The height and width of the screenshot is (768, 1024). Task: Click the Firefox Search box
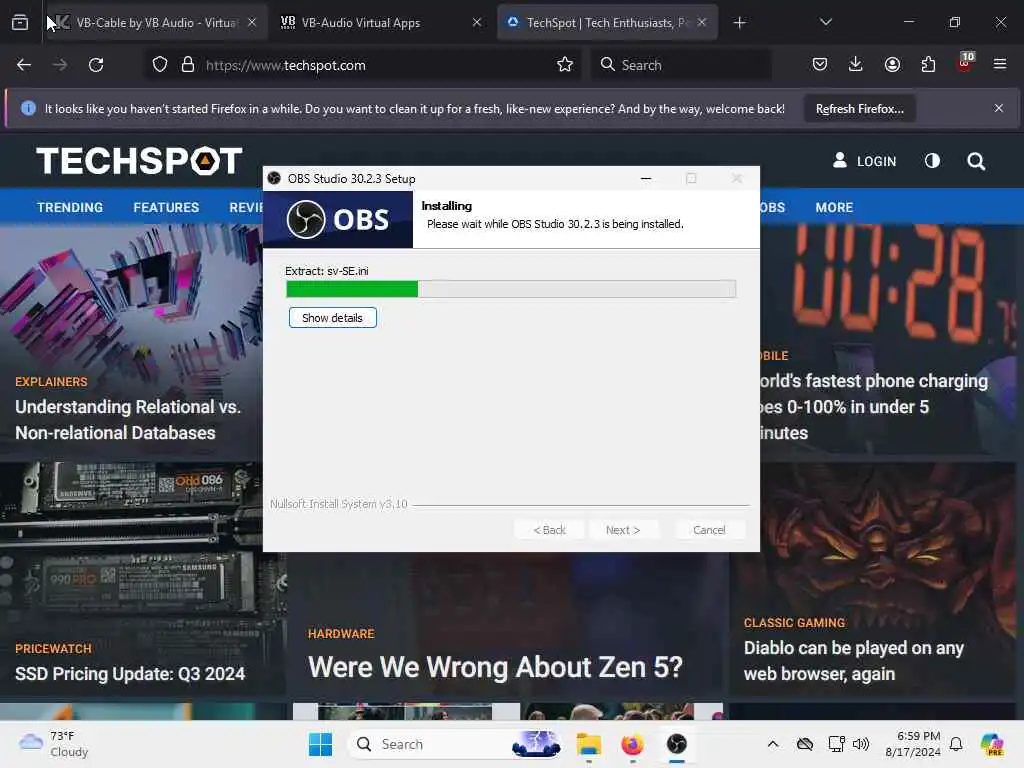click(681, 65)
